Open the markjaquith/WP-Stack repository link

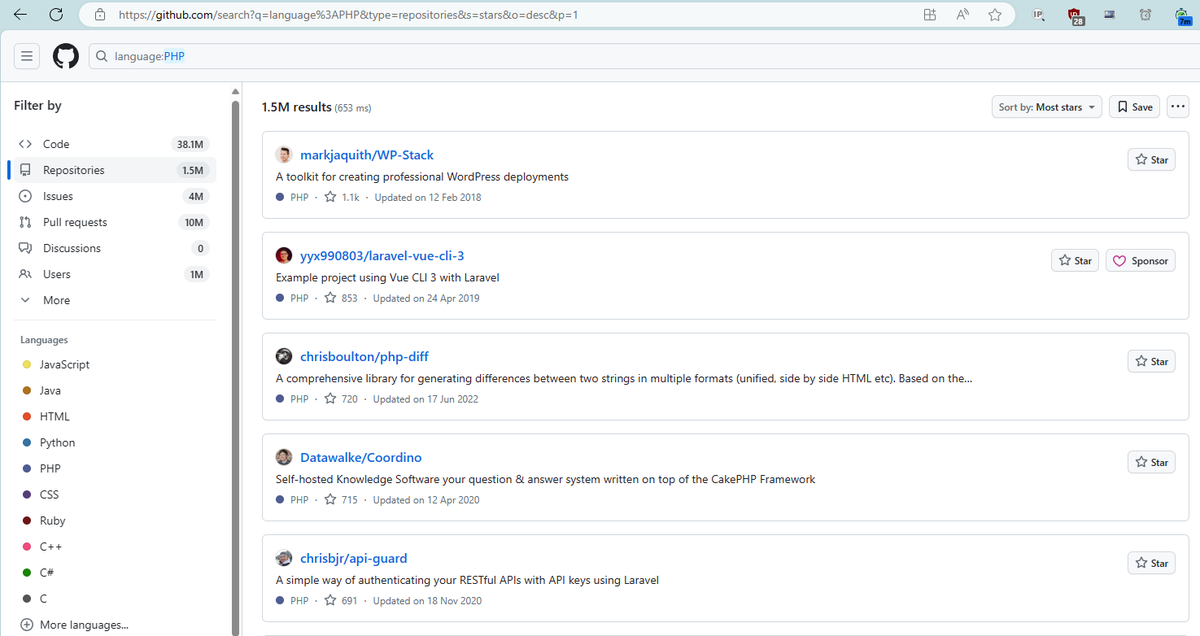(367, 155)
